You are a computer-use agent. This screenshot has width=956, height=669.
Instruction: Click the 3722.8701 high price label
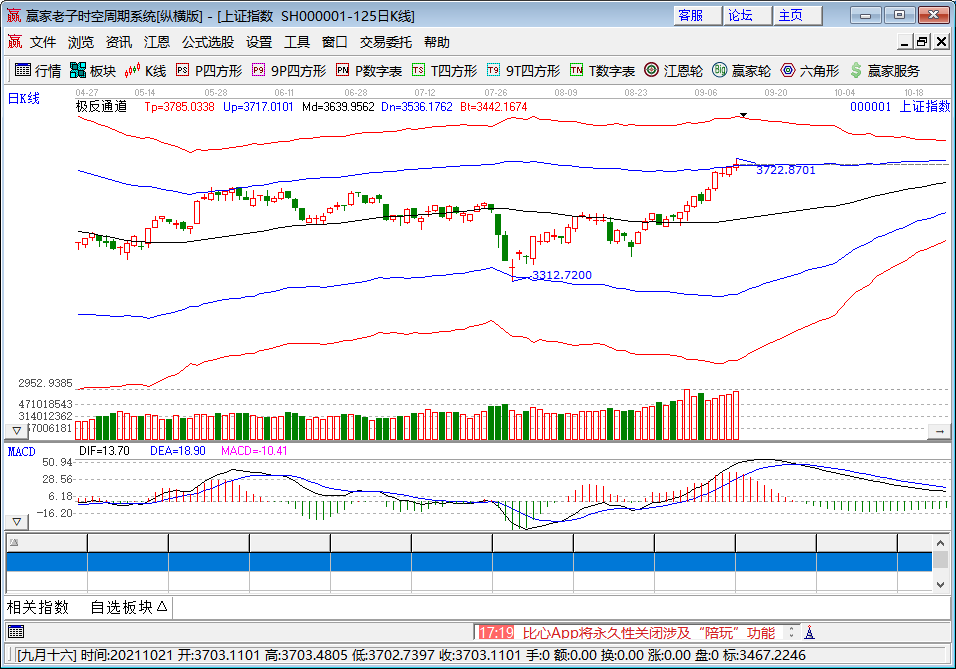(785, 170)
